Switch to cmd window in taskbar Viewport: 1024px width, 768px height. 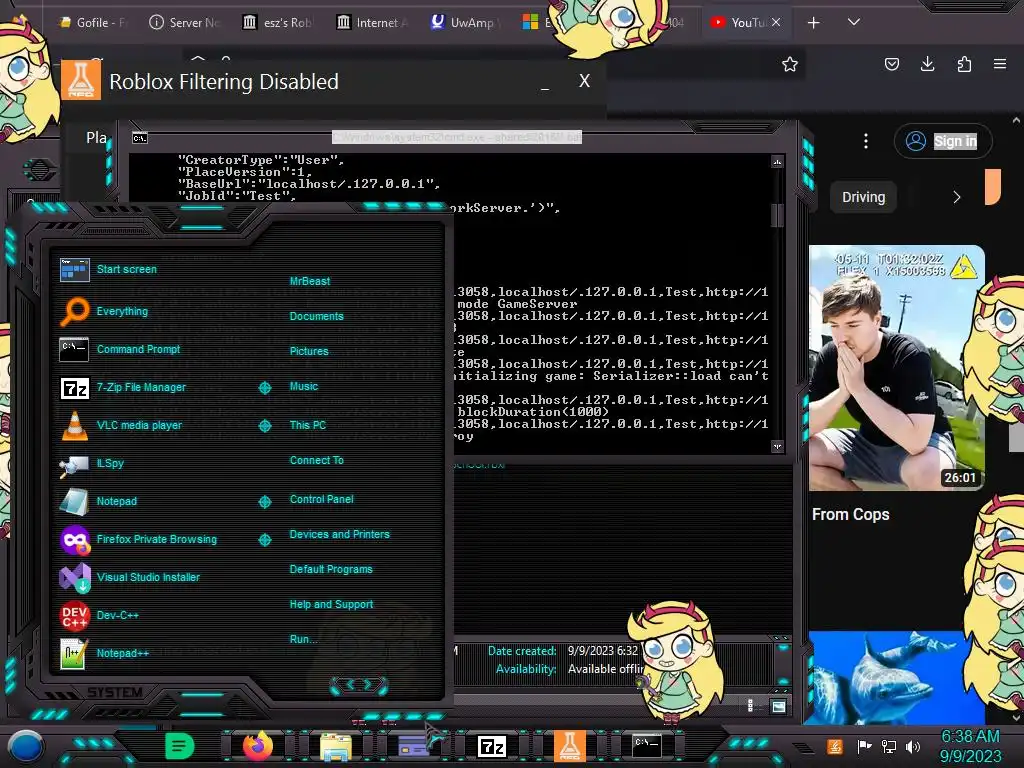[x=647, y=745]
